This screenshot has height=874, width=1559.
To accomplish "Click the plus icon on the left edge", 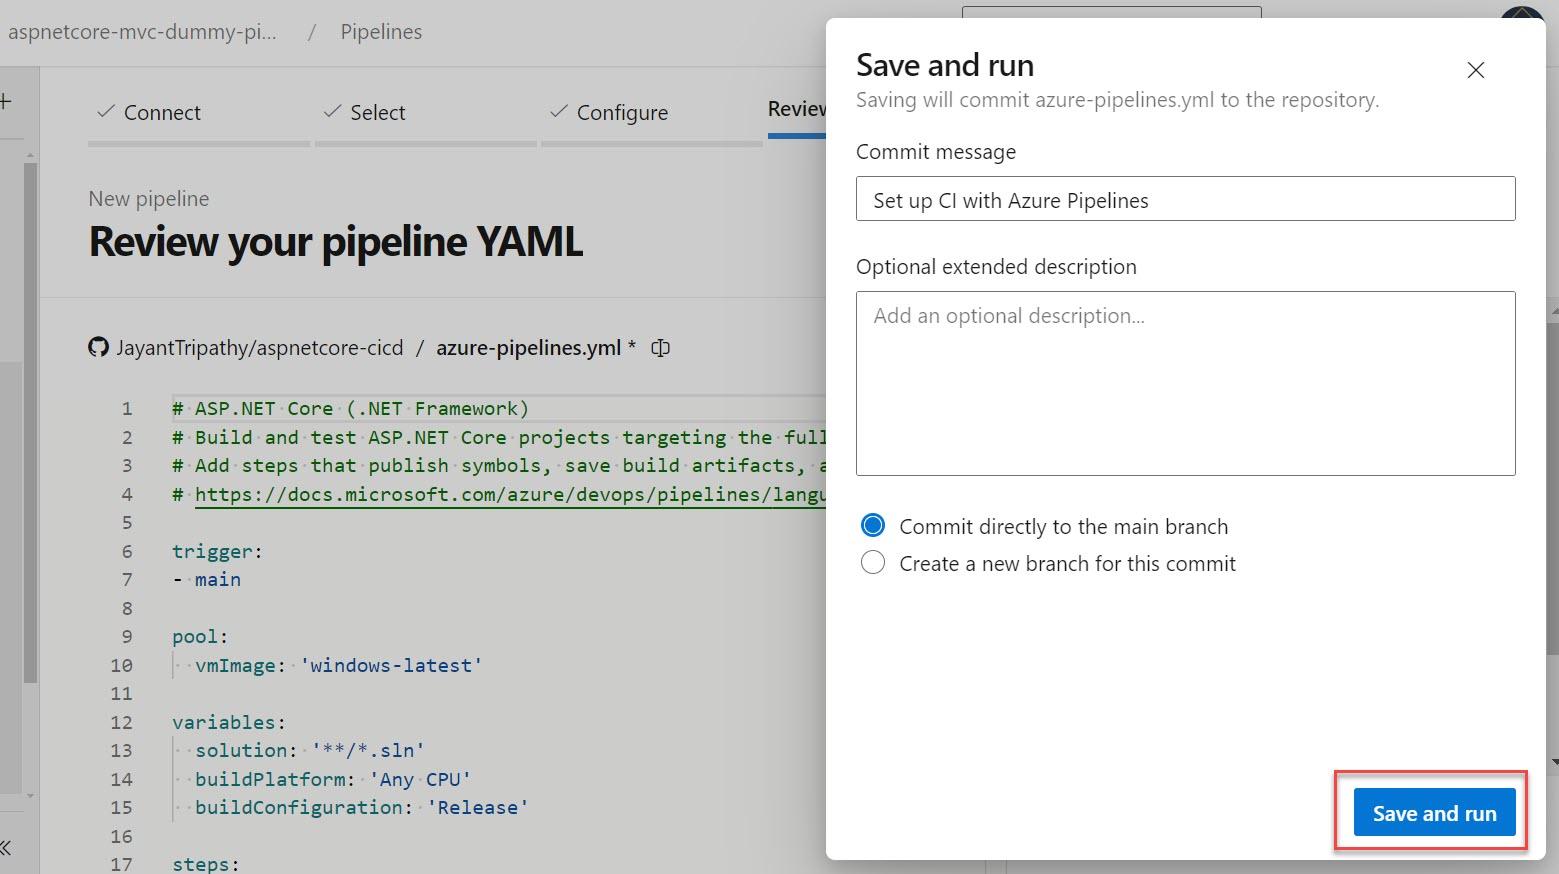I will click(x=6, y=101).
